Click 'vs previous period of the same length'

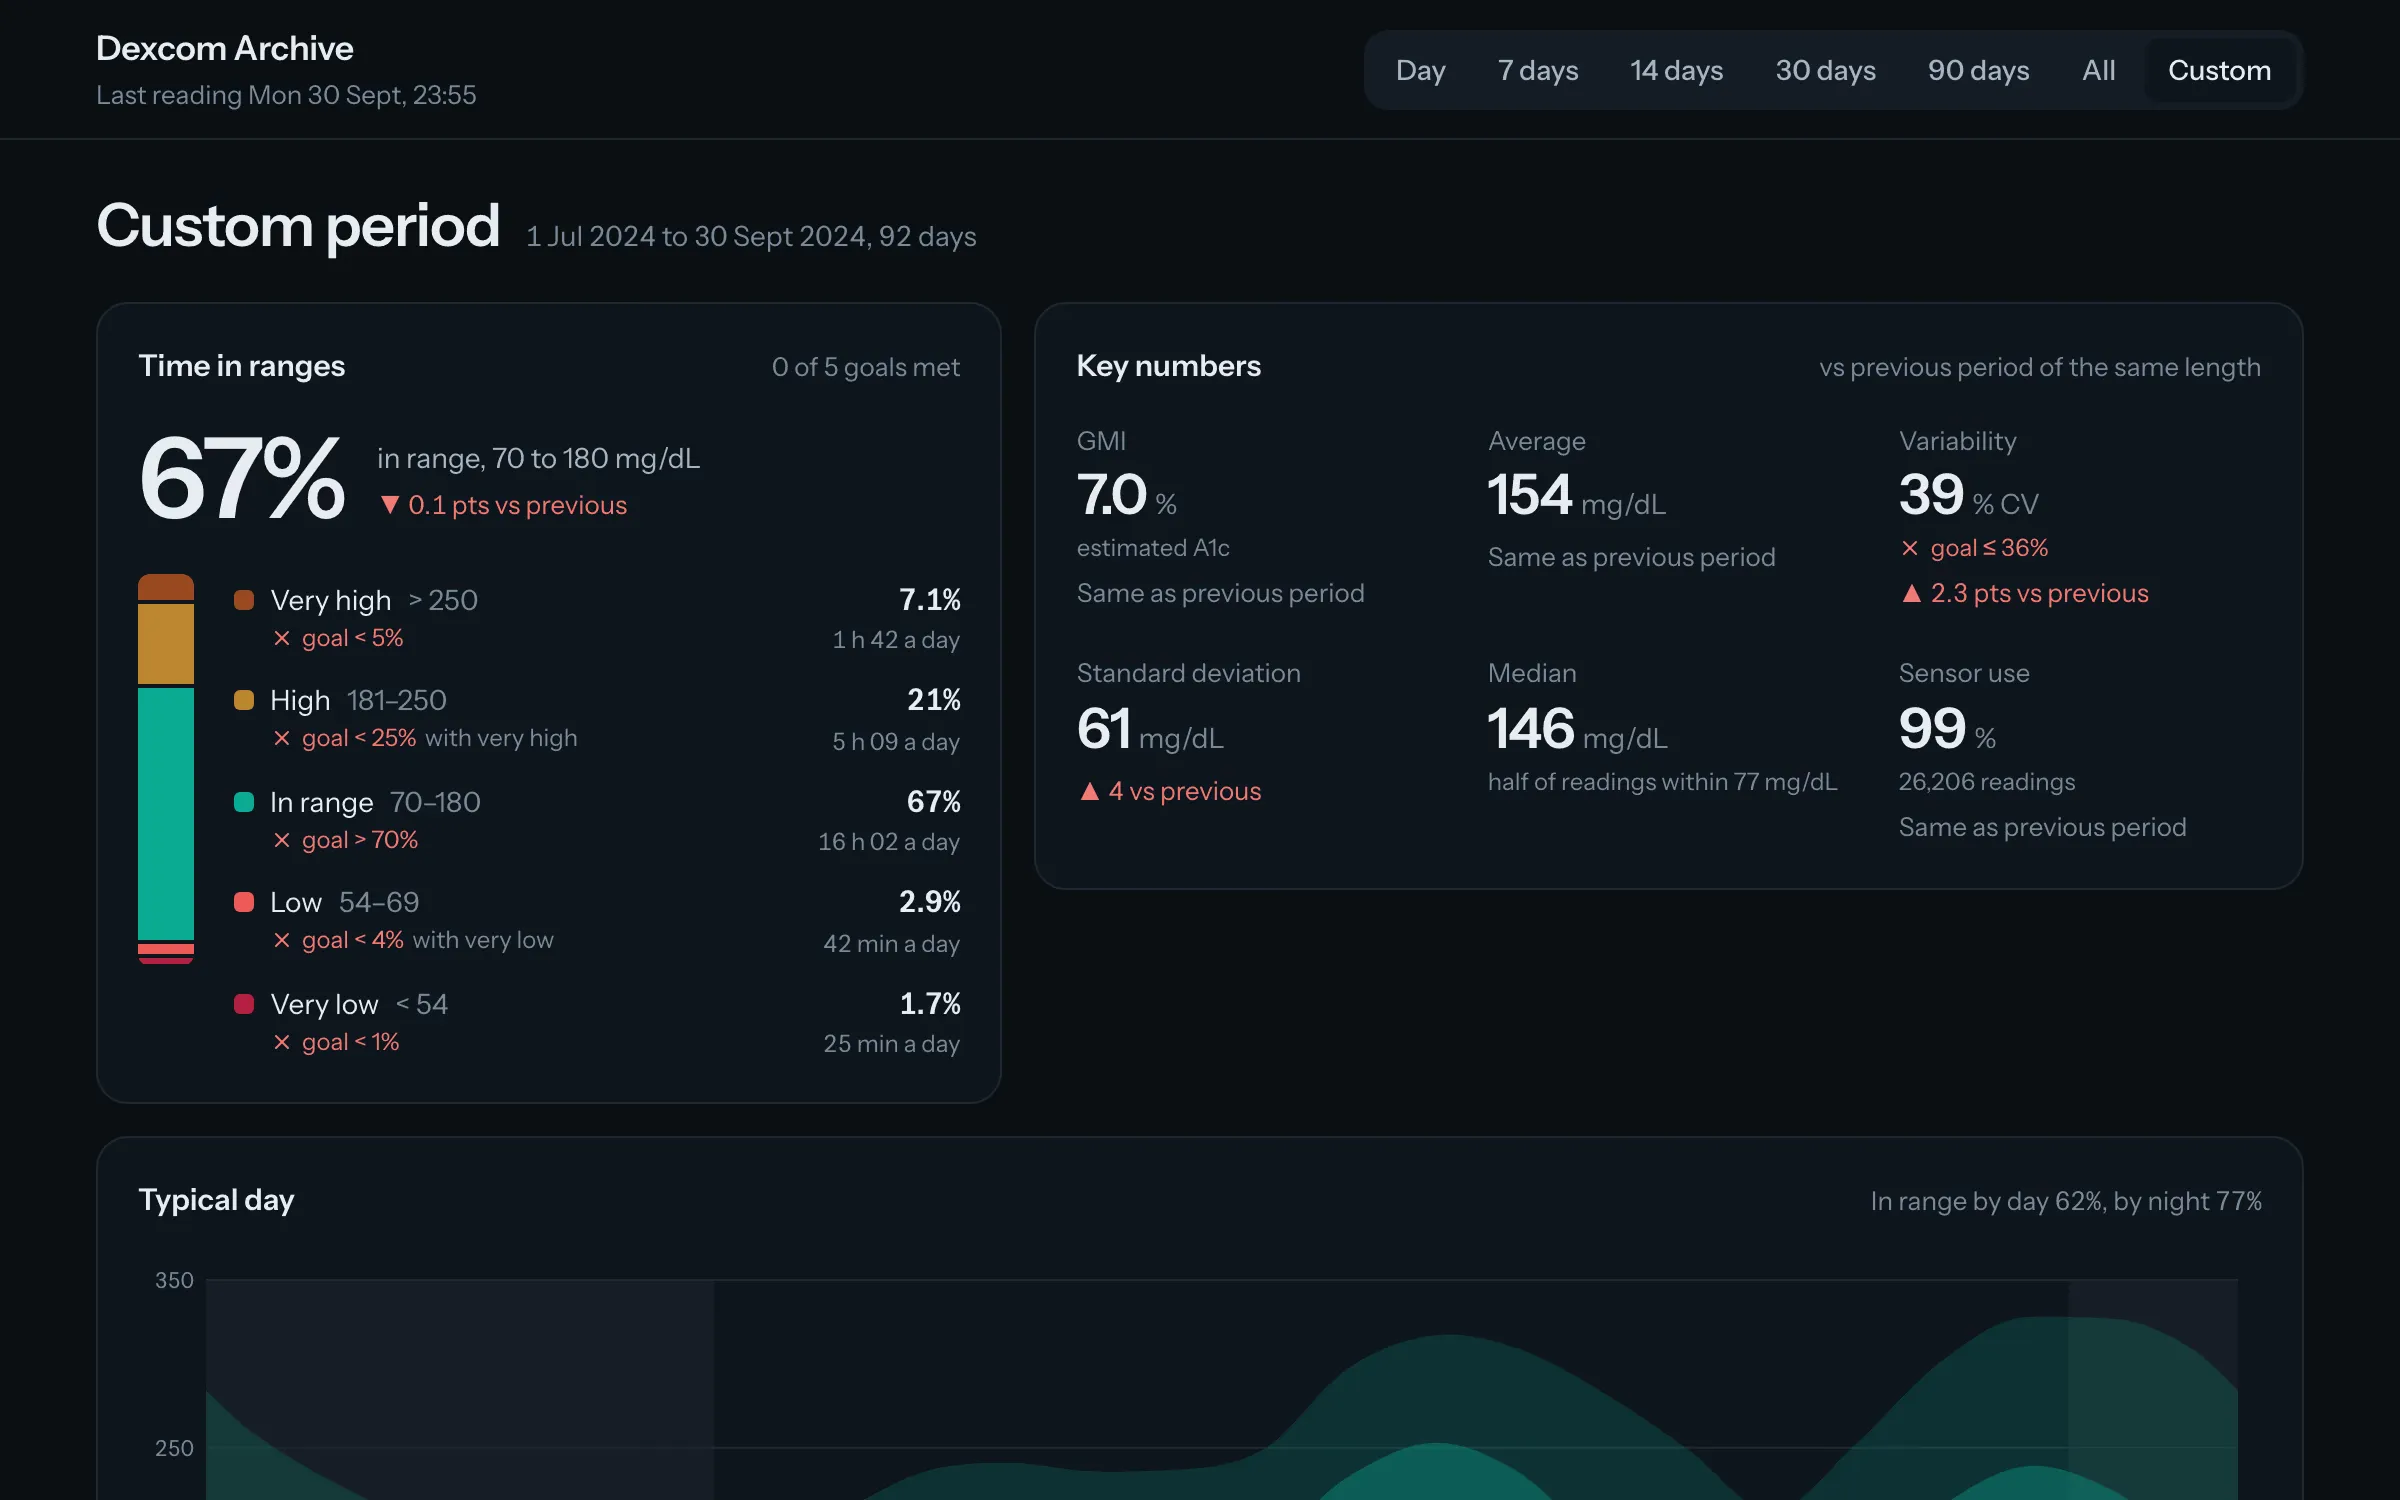(x=2040, y=367)
